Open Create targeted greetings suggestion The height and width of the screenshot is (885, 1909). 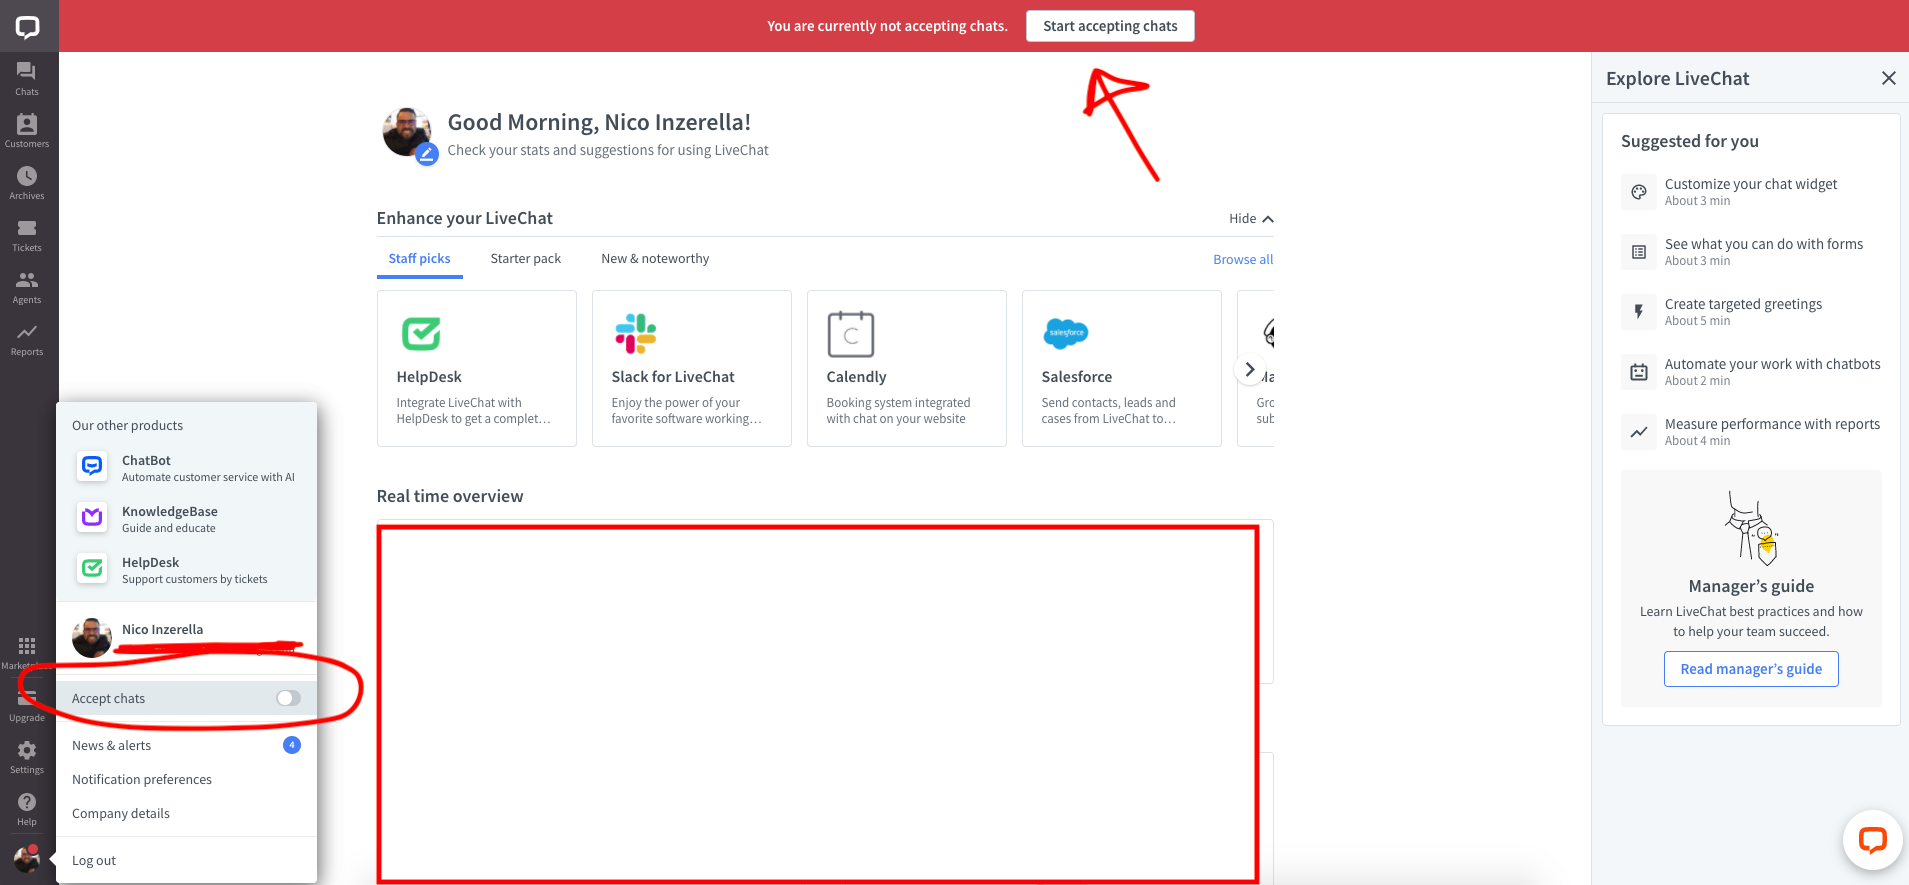click(1751, 312)
